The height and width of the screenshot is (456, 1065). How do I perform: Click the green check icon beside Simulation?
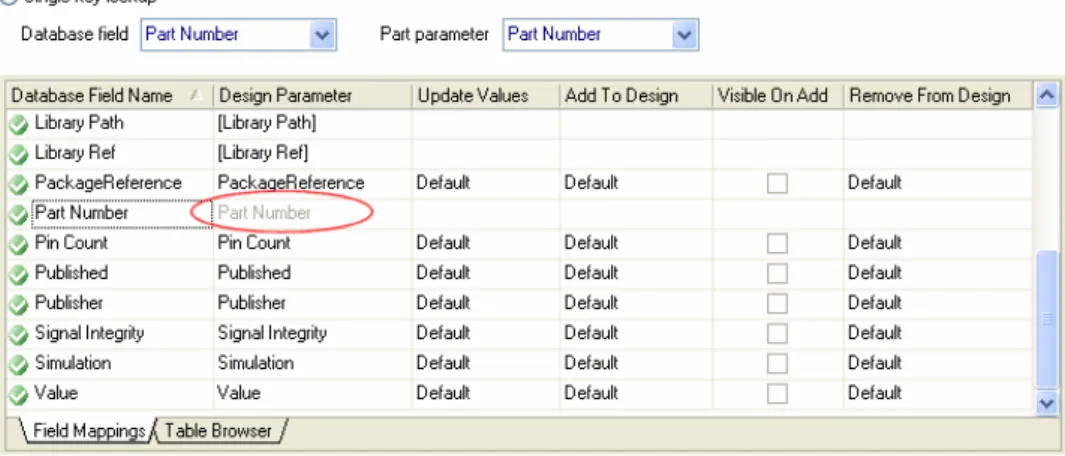click(x=18, y=365)
